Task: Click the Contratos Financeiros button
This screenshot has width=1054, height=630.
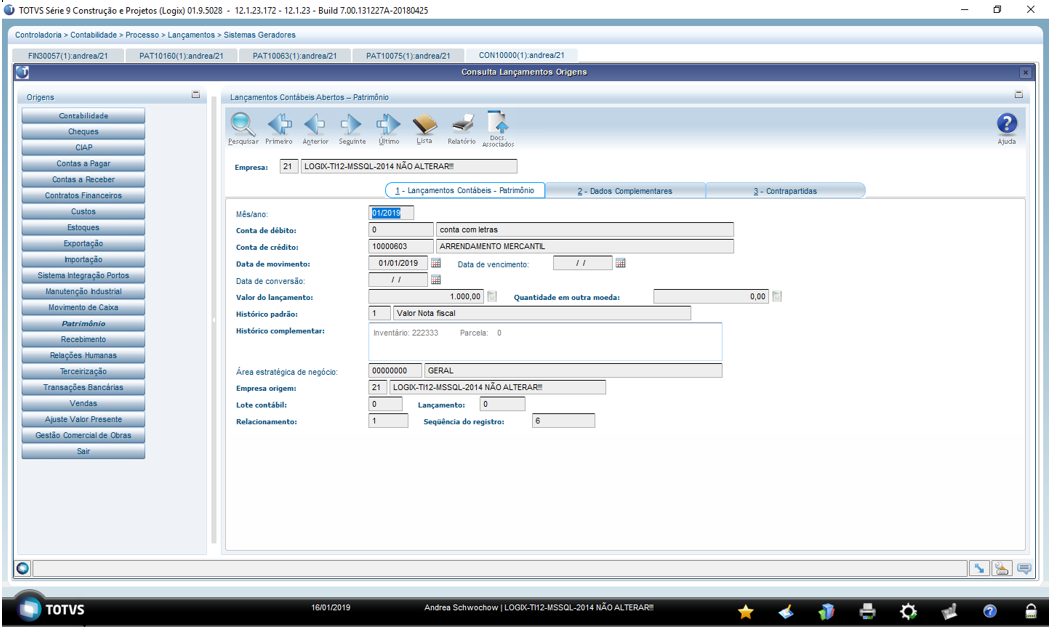Action: click(83, 196)
